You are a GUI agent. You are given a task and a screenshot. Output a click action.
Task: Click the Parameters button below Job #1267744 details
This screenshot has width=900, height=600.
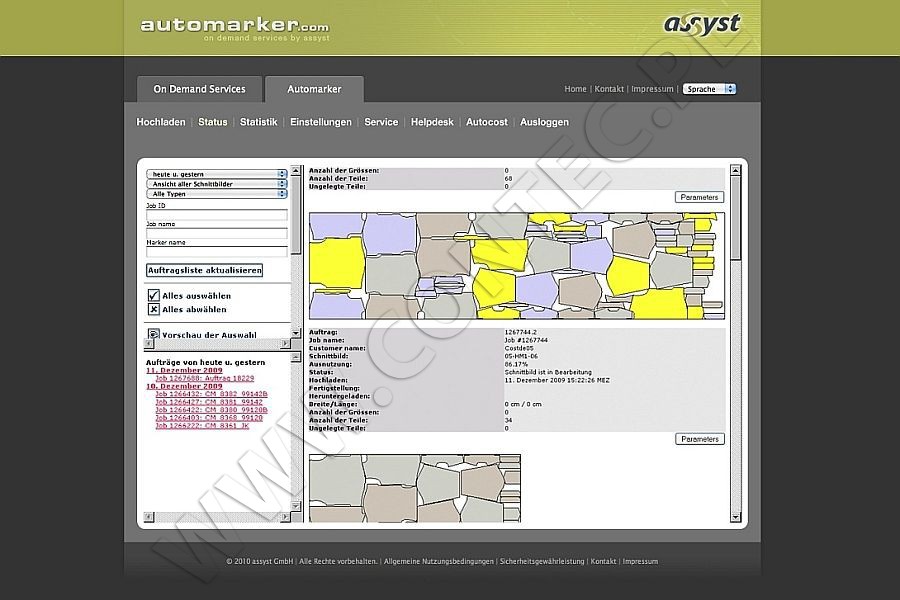(700, 439)
